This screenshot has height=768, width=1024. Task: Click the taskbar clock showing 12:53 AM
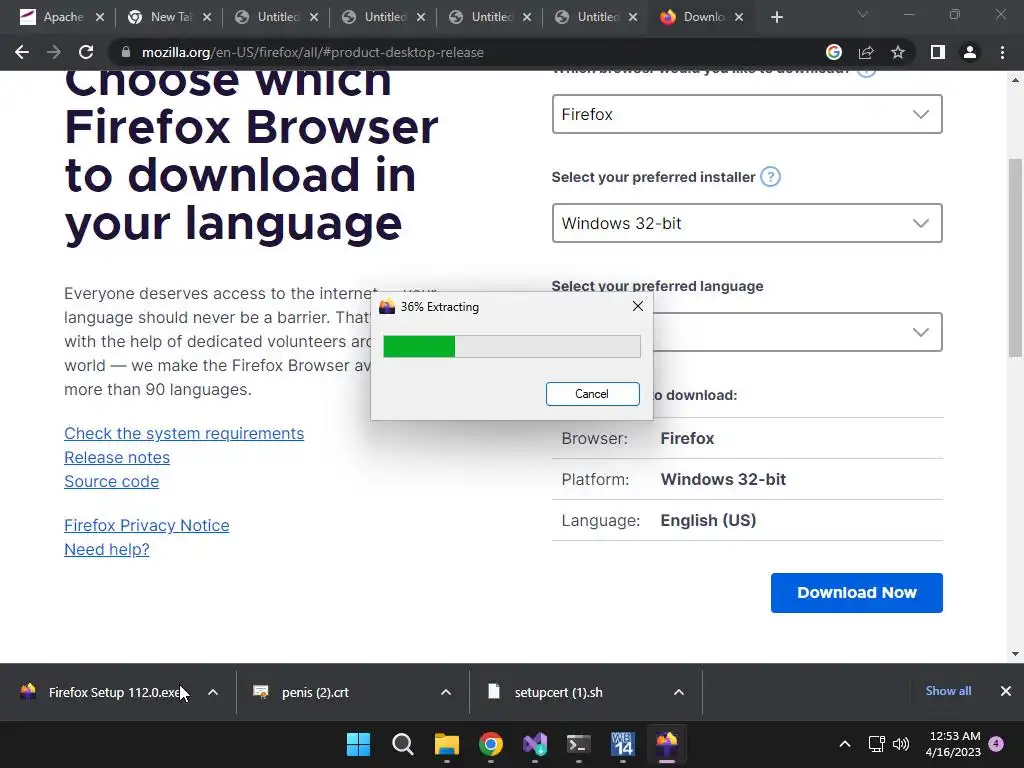[x=953, y=744]
